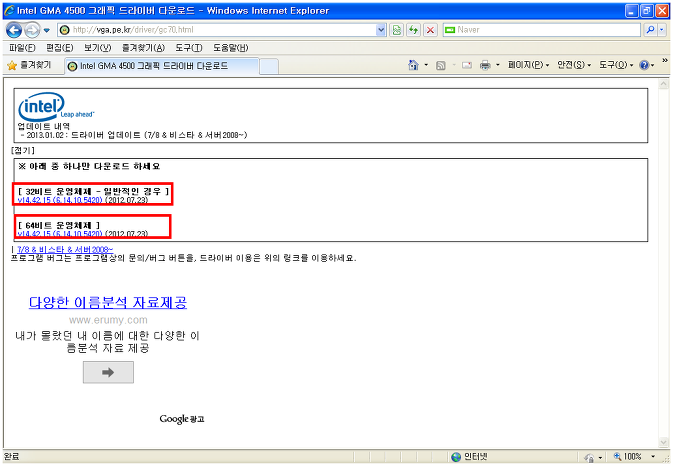This screenshot has width=673, height=466.
Task: Open the 7/8 & 비스타 & 서버2008~ link
Action: click(x=65, y=249)
